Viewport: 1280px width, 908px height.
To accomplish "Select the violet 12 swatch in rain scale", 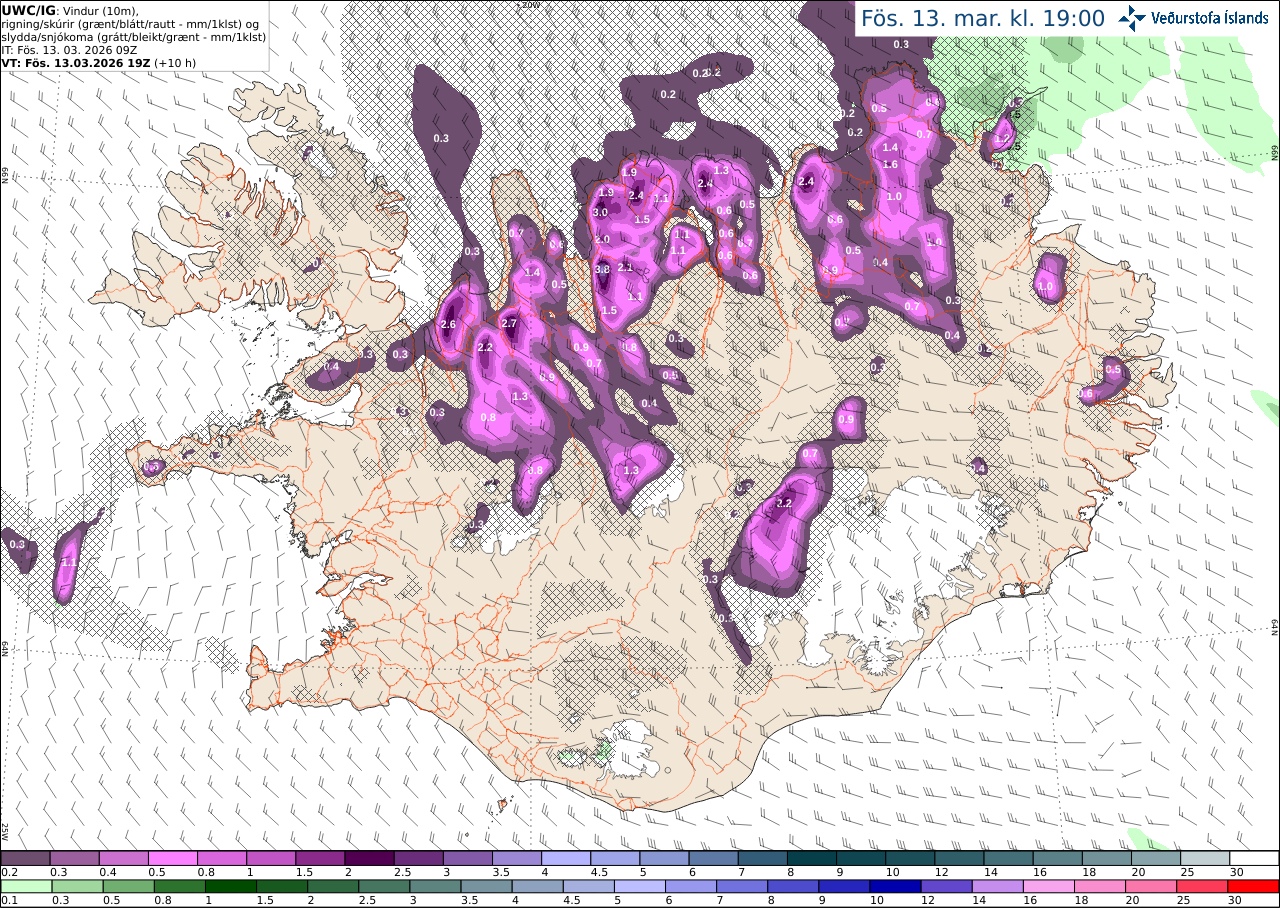I will pyautogui.click(x=946, y=886).
